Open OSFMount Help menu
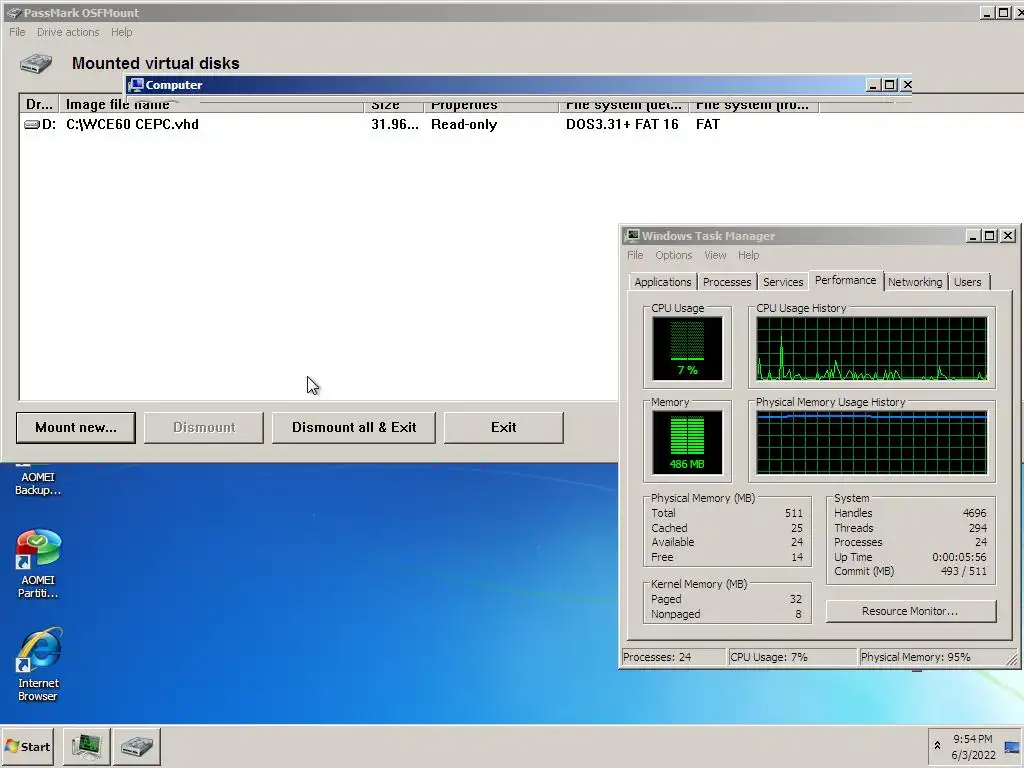The image size is (1024, 768). tap(121, 32)
